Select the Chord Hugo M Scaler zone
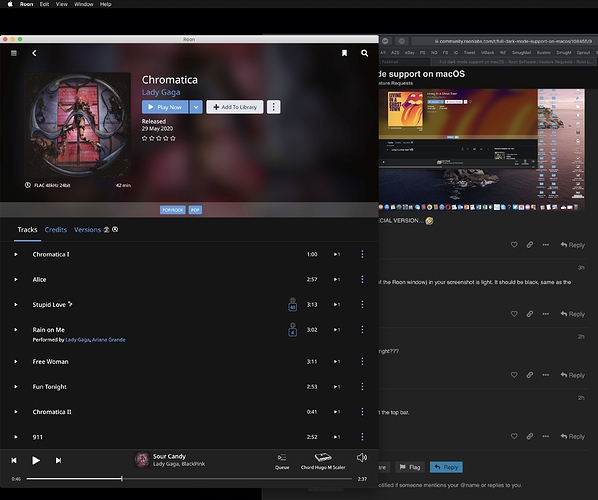This screenshot has width=598, height=500. pyautogui.click(x=323, y=461)
